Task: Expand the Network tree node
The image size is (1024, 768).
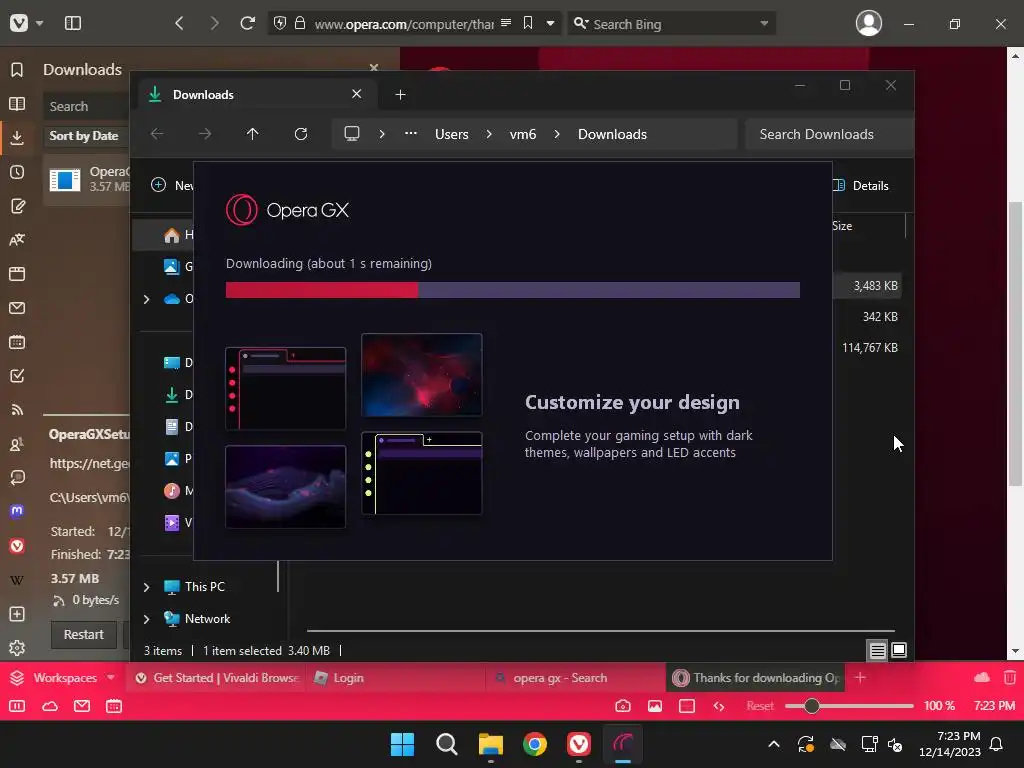Action: click(x=146, y=619)
